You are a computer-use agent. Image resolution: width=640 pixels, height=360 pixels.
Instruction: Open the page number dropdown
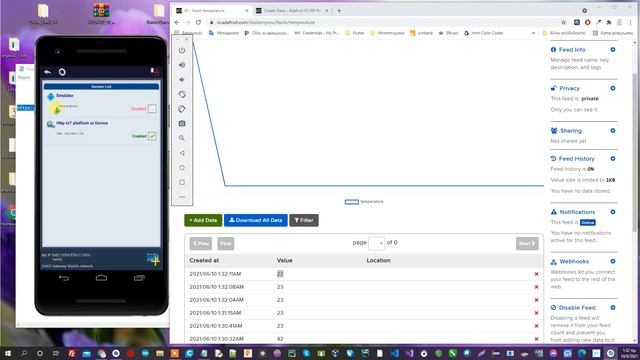tap(376, 243)
